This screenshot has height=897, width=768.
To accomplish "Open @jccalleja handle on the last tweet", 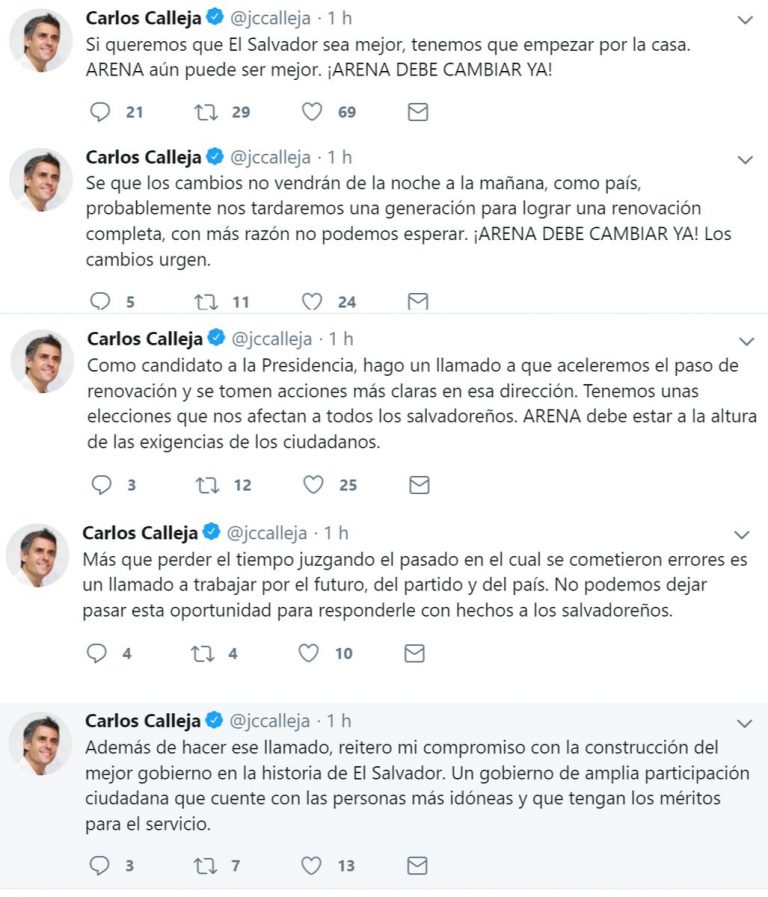I will tap(269, 721).
